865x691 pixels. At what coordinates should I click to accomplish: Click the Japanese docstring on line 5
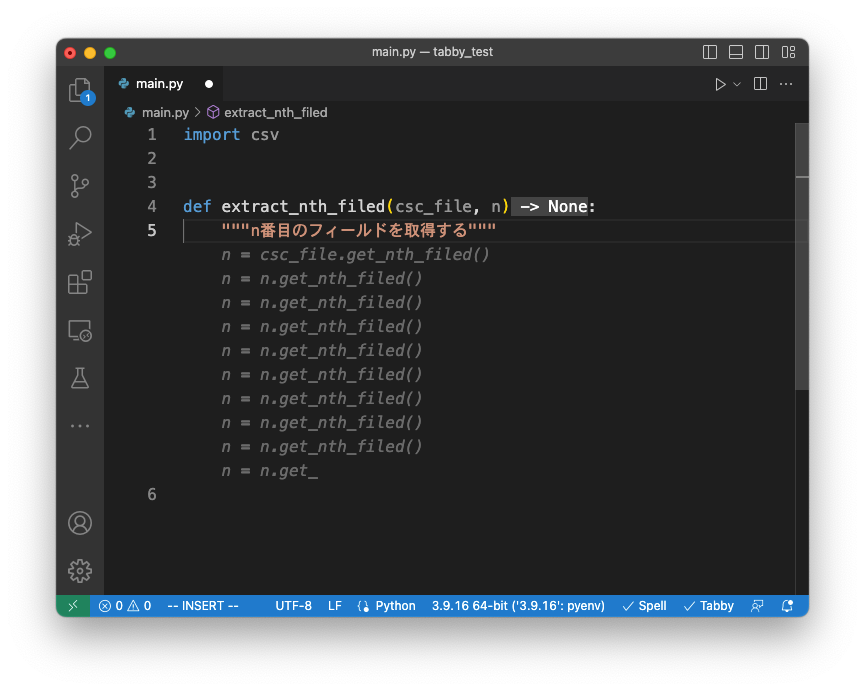(x=359, y=230)
